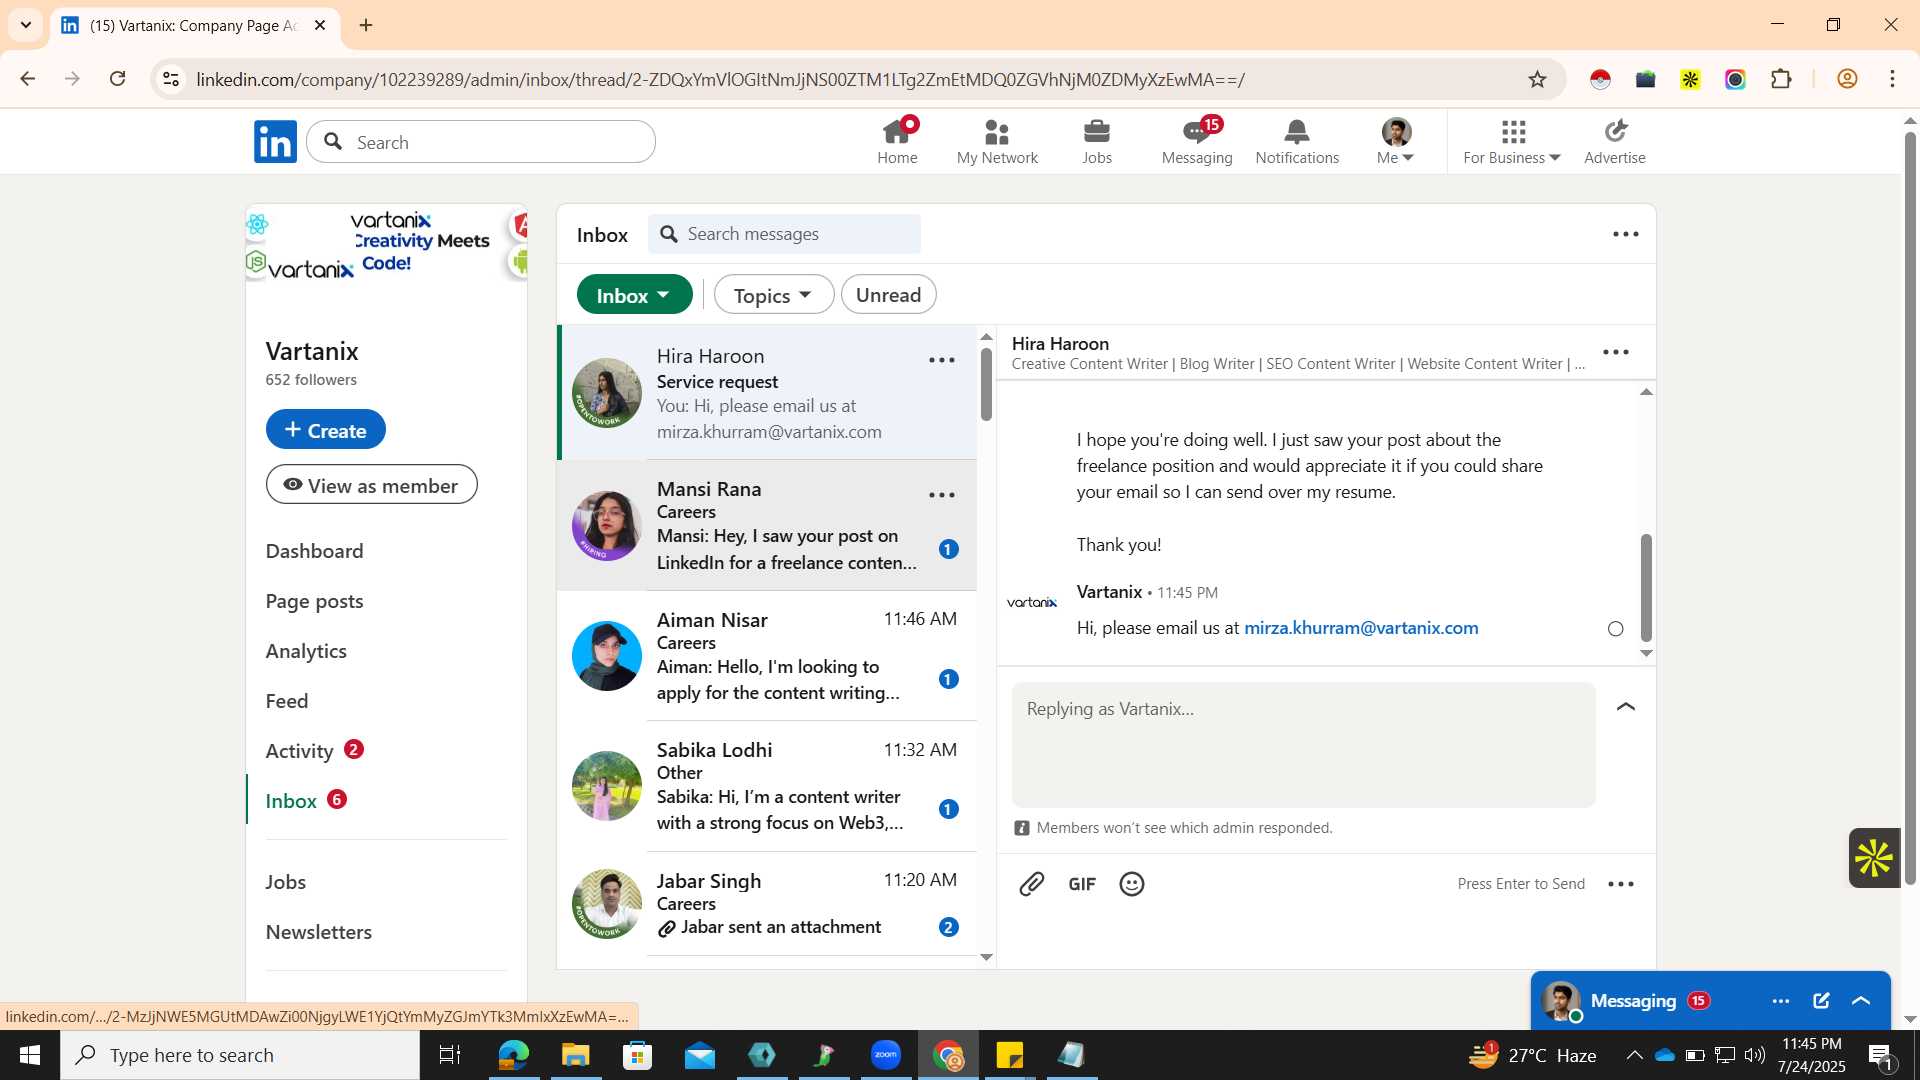Open Messaging icon with 15 badge
1920x1080 pixels.
(x=1197, y=141)
